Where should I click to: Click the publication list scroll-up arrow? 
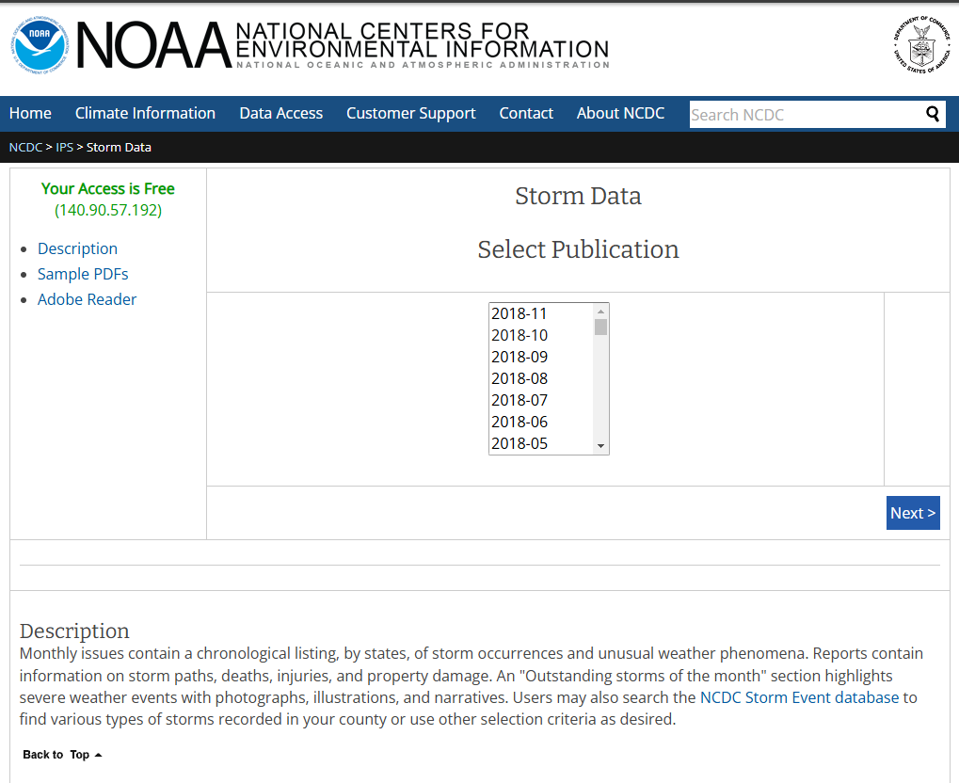coord(601,311)
